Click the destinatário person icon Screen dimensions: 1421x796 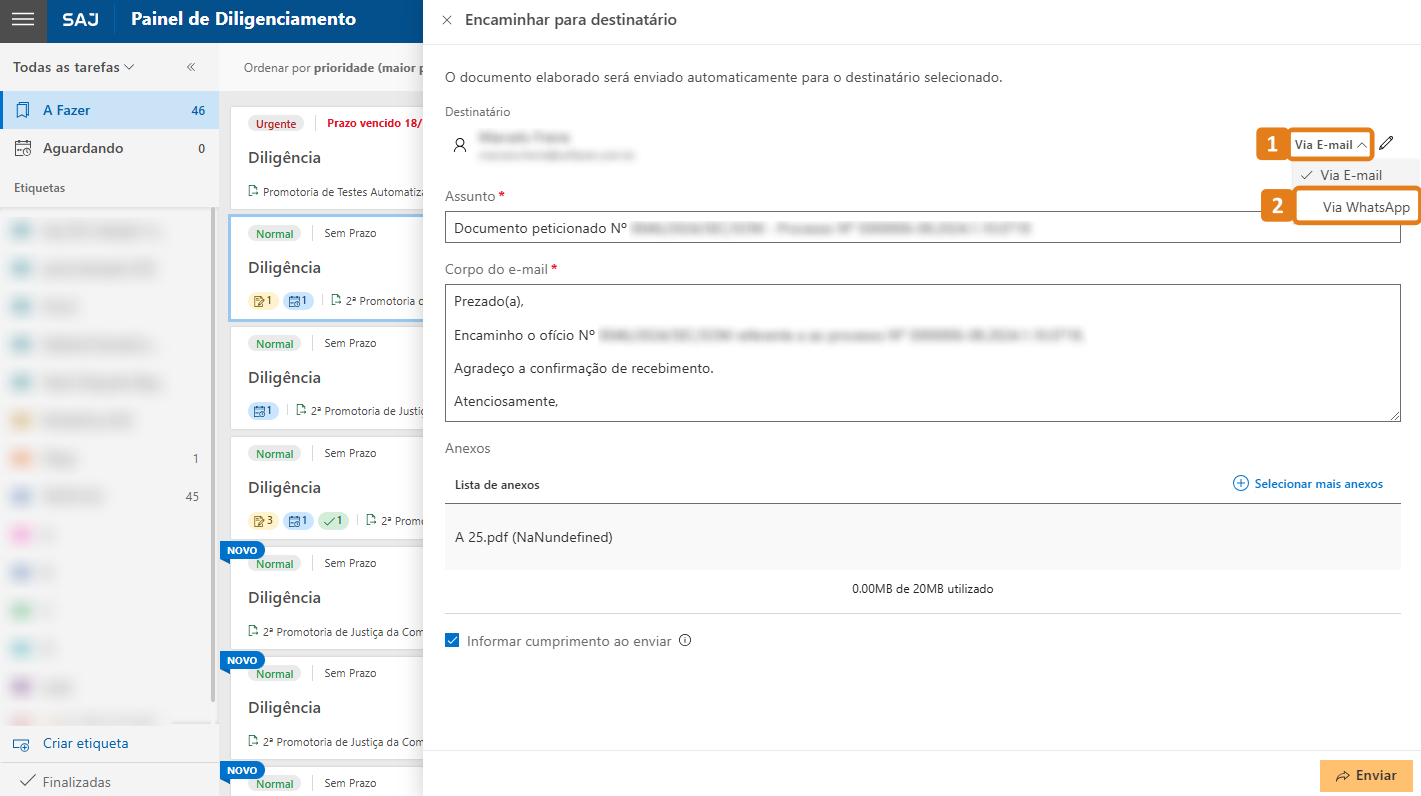point(460,144)
